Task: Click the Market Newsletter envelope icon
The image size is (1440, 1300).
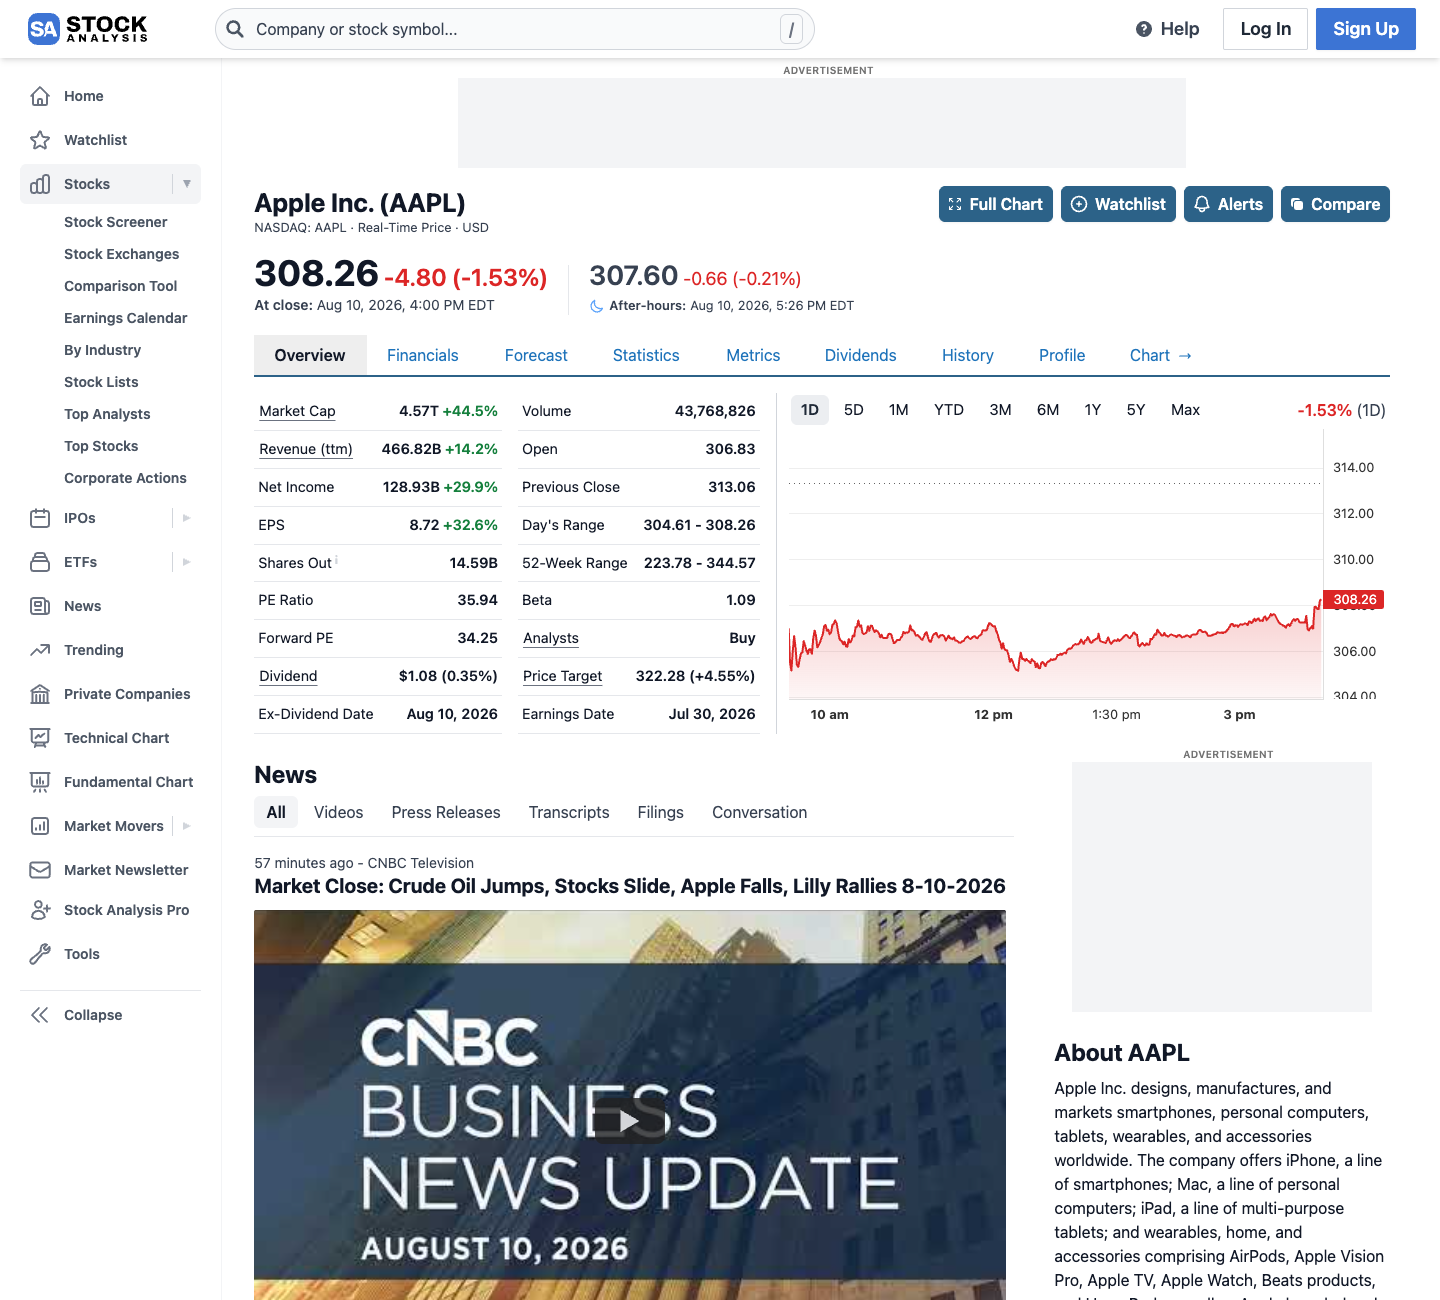Action: [x=40, y=870]
